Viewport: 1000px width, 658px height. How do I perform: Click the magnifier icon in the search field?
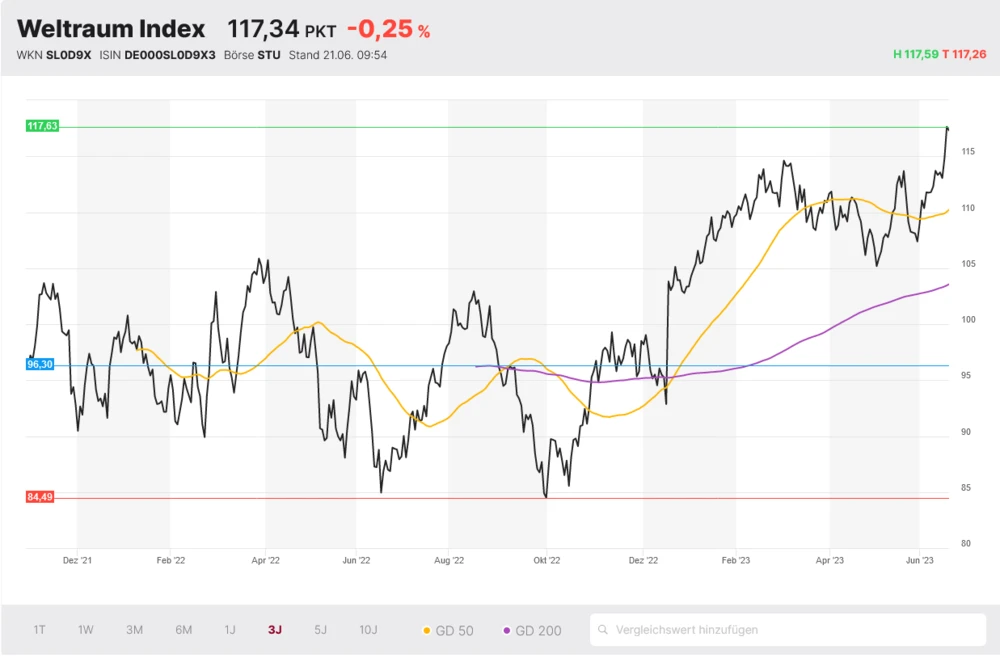pyautogui.click(x=603, y=630)
